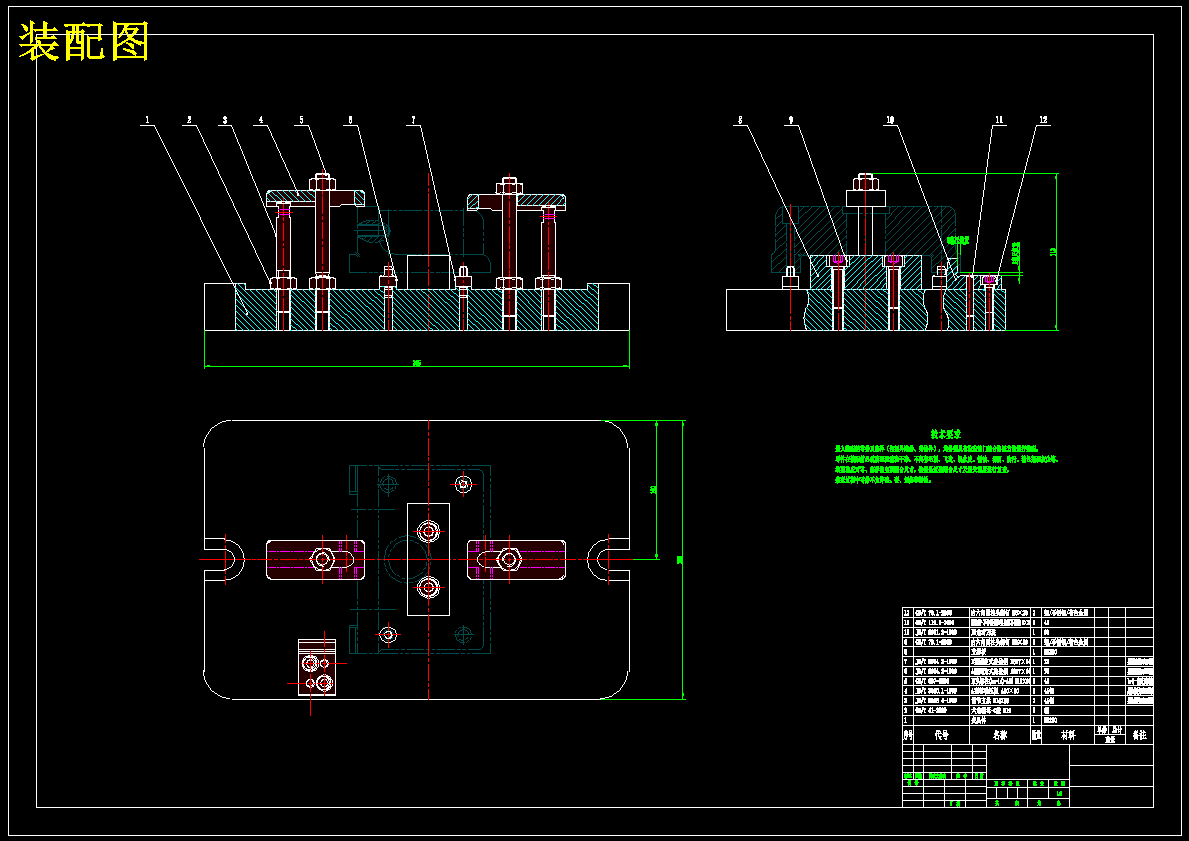Screen dimensions: 1189x841
Task: Pick the left clamp plate in plan view
Action: [x=315, y=560]
